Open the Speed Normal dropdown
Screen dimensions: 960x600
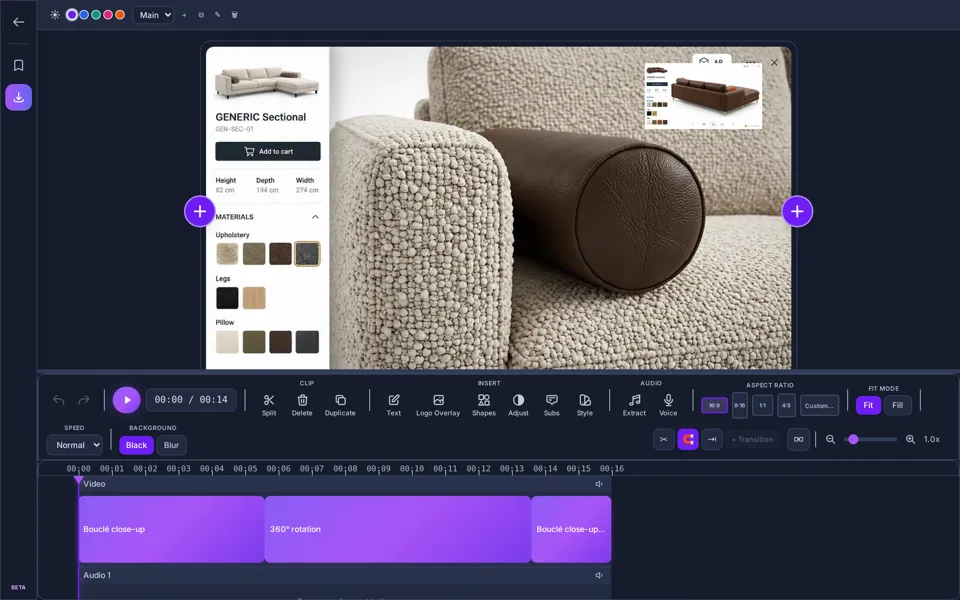pos(75,445)
